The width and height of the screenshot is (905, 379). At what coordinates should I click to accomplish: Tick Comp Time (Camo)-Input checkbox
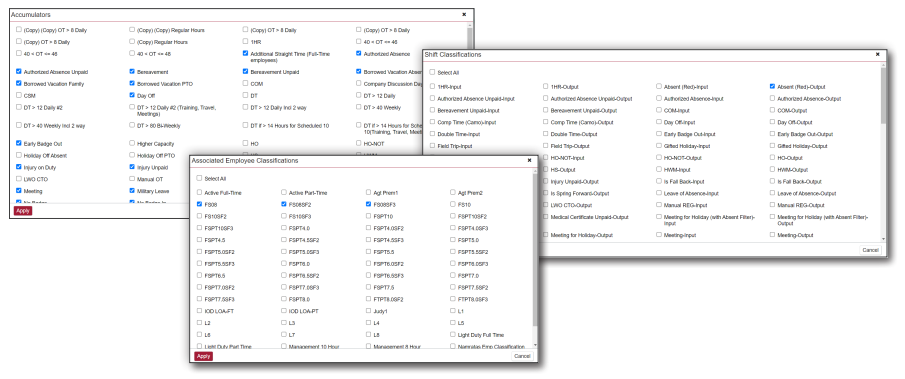coord(432,122)
